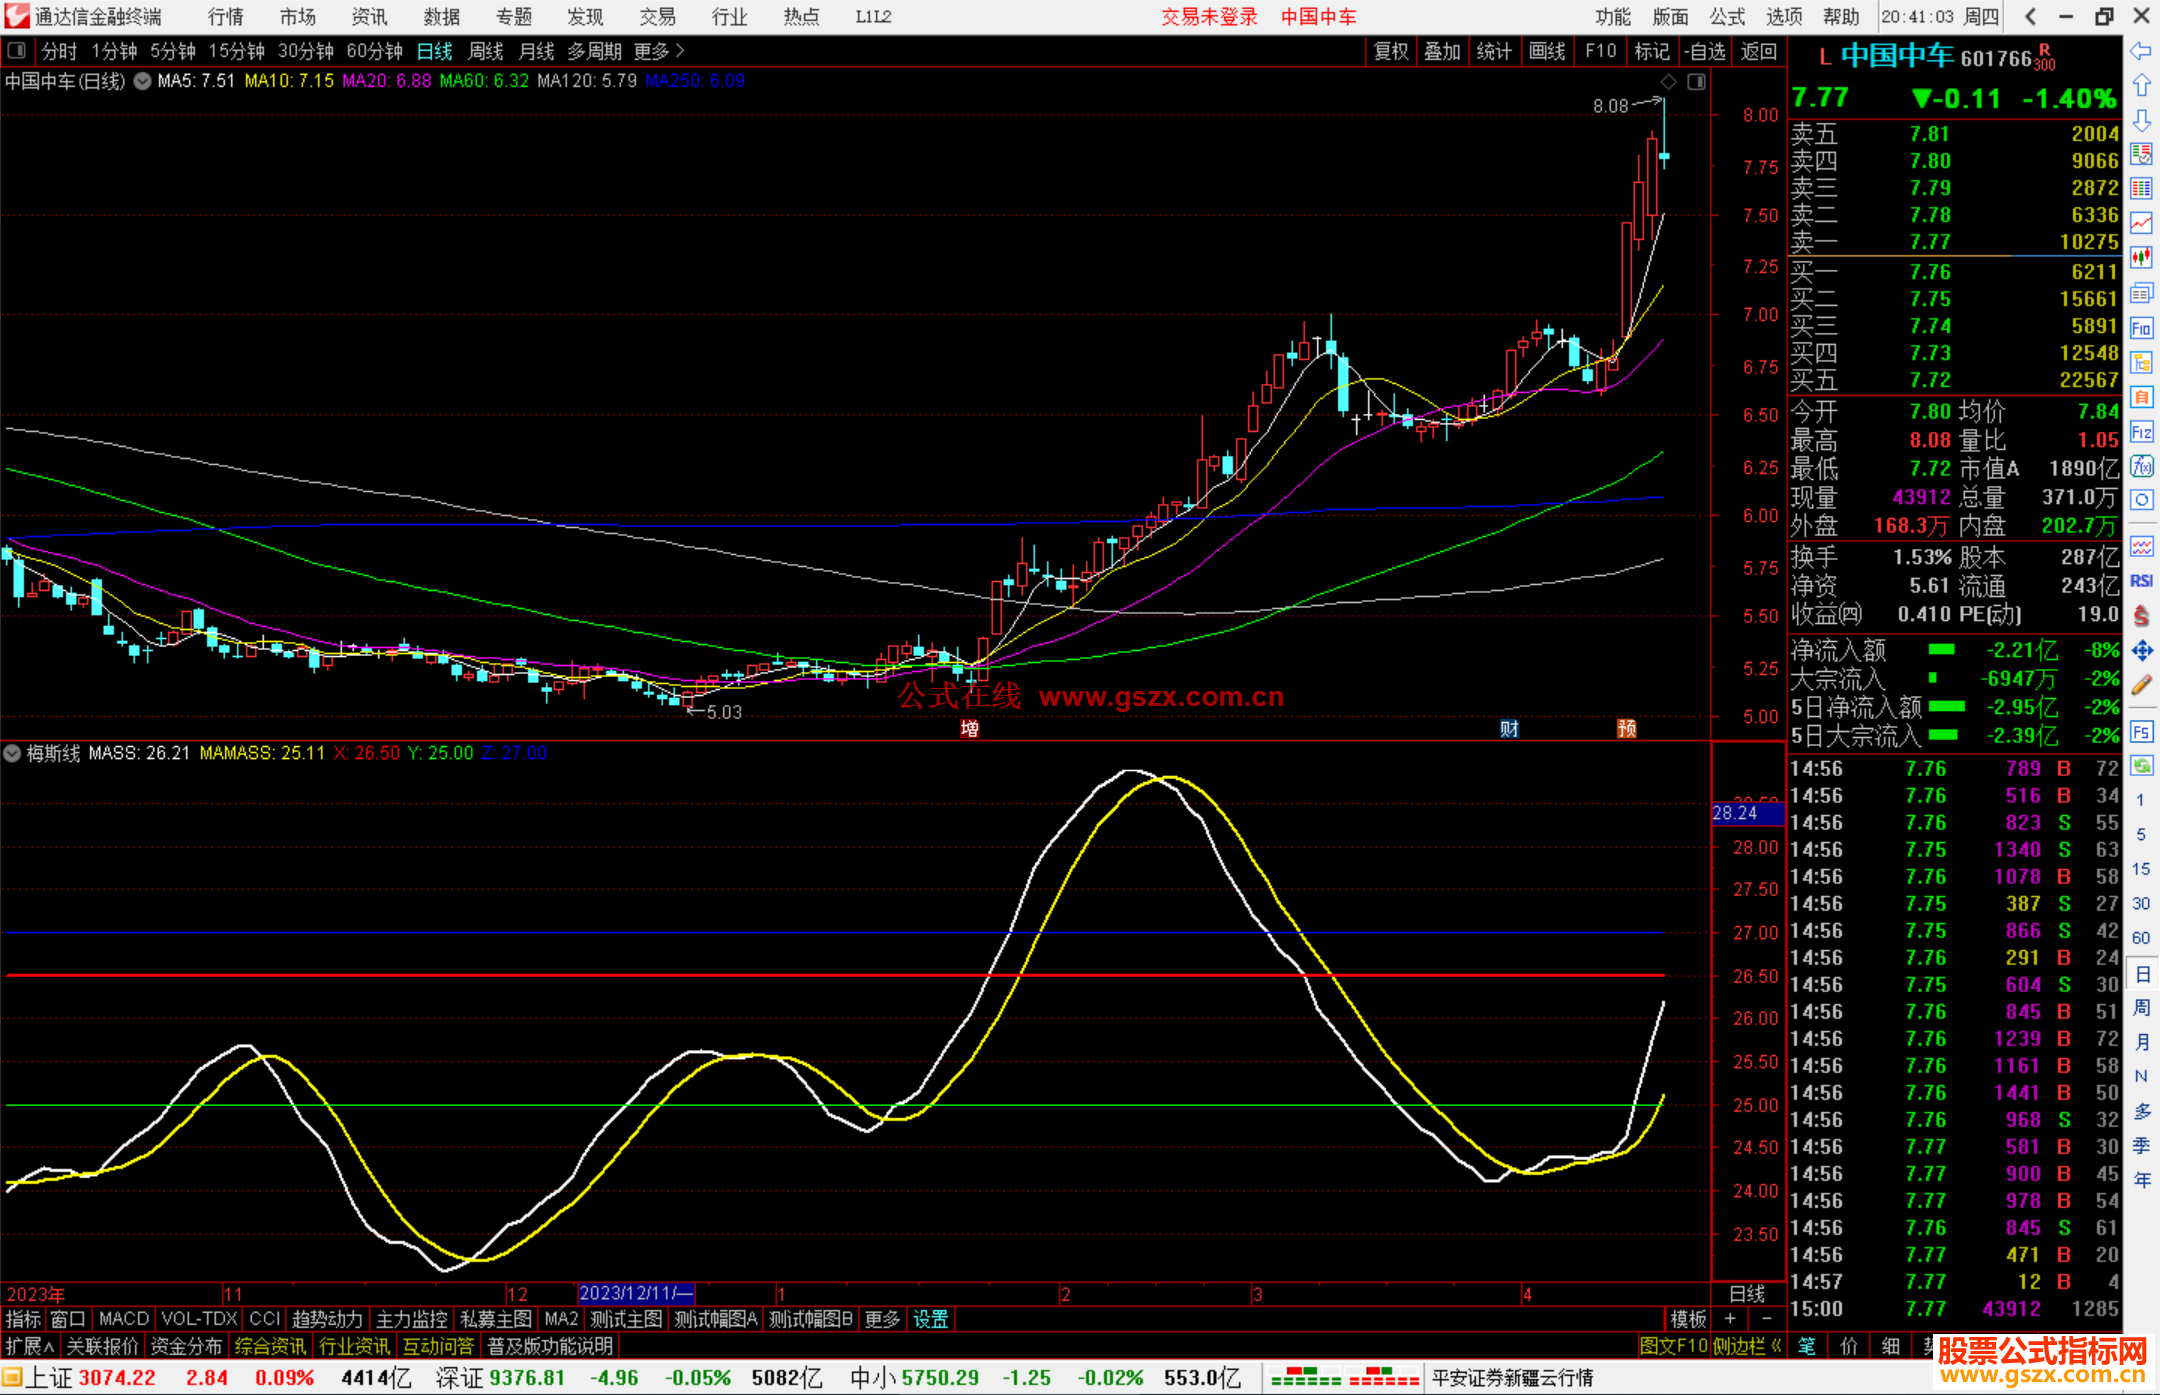2160x1395 pixels.
Task: Click the 复权 button
Action: pos(1390,51)
